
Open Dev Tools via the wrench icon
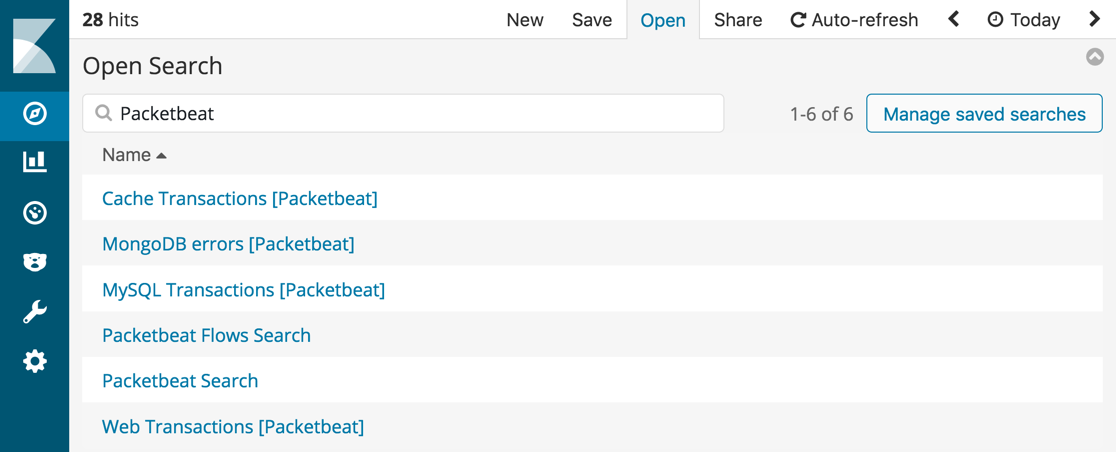[x=34, y=312]
